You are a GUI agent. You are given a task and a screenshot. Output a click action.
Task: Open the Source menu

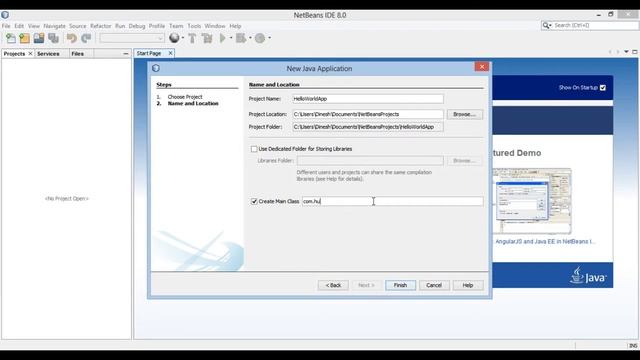point(78,26)
